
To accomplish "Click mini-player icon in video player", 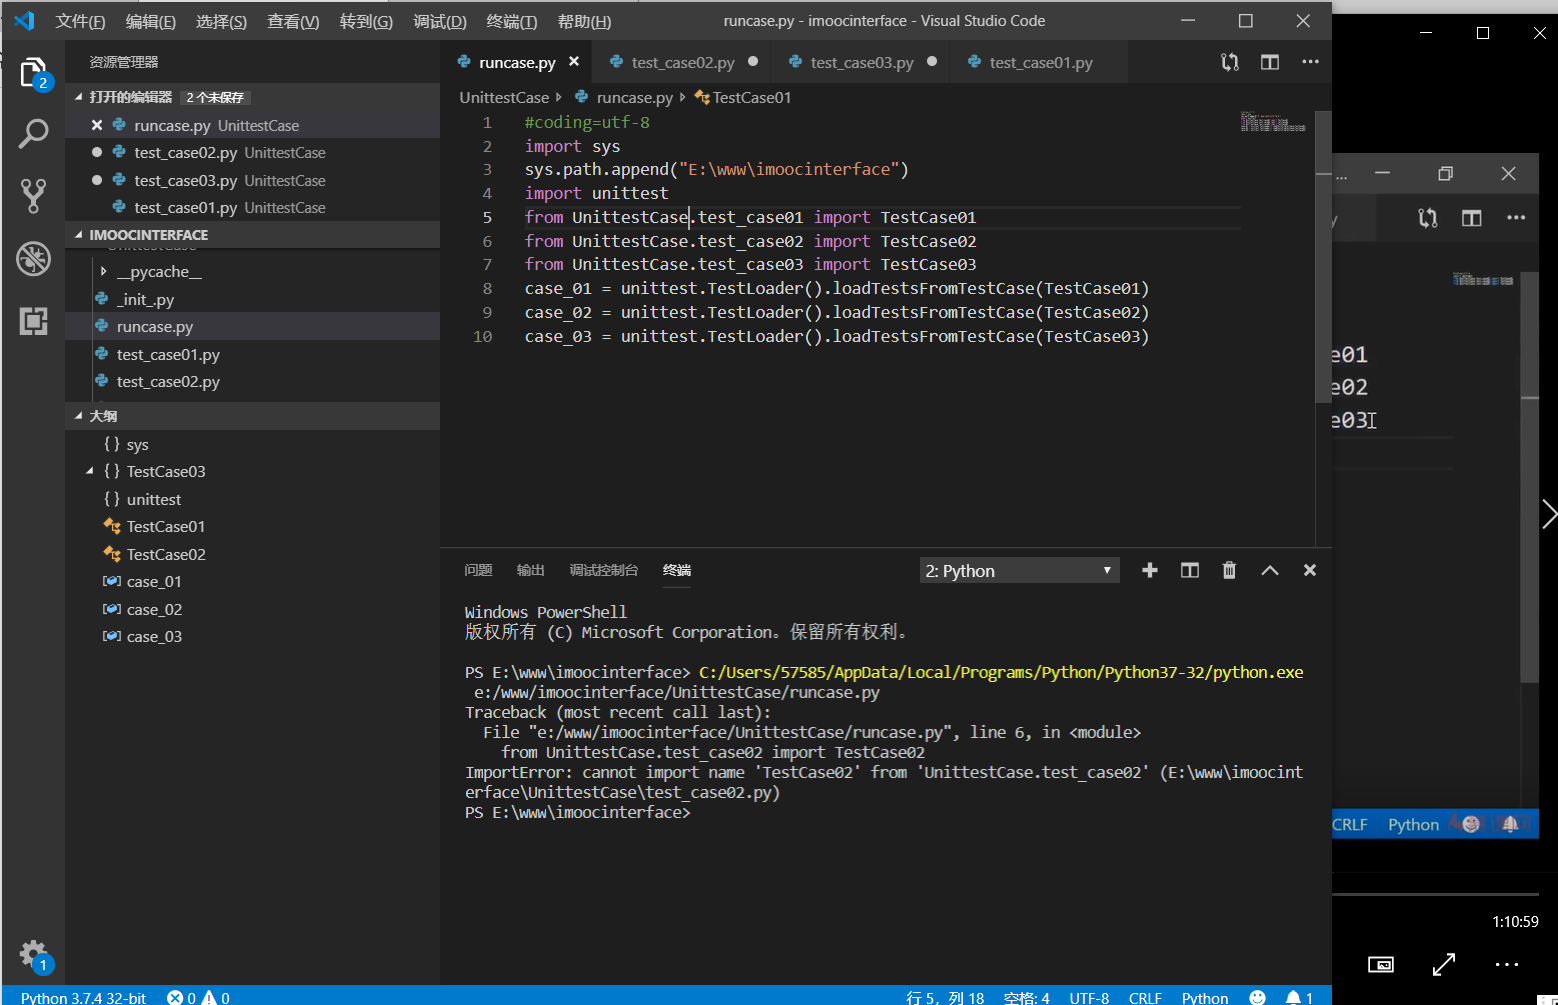I will pos(1381,964).
